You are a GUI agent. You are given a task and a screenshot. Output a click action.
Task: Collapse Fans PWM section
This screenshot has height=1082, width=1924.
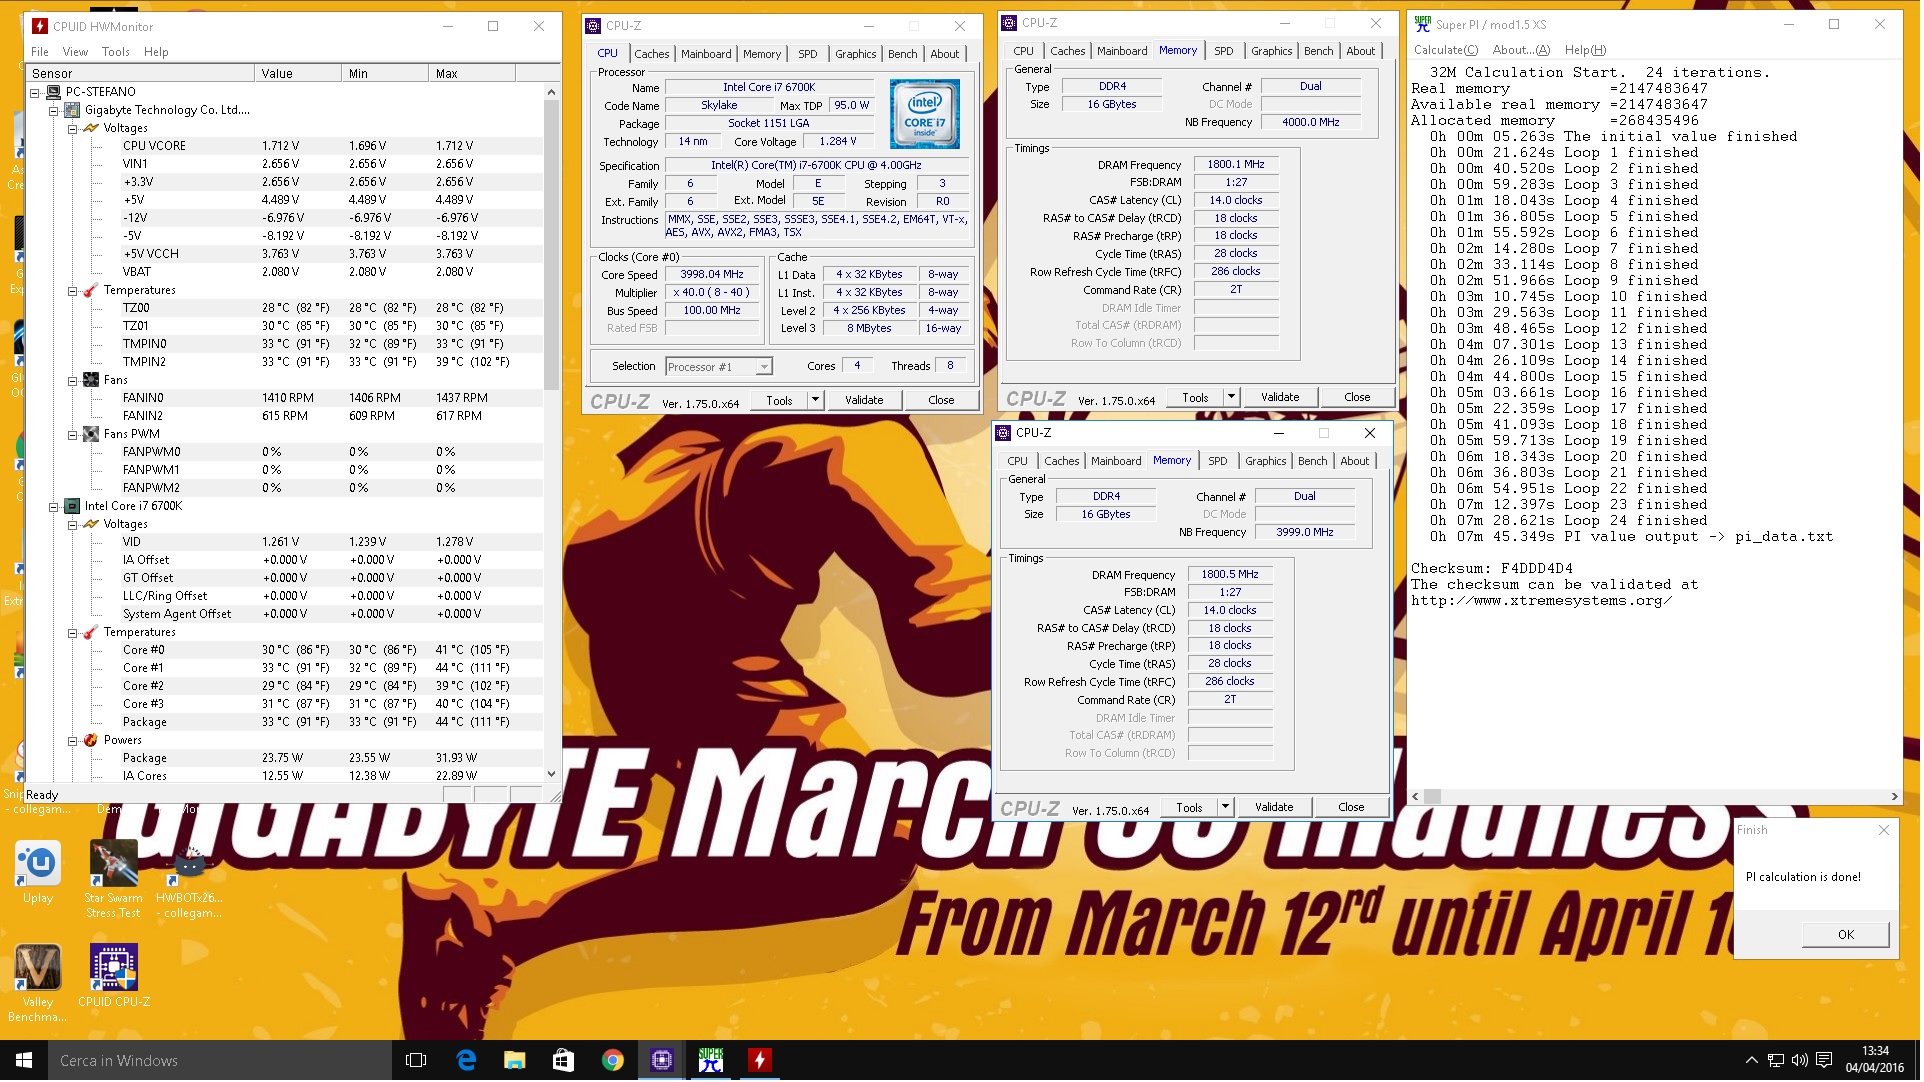tap(73, 434)
